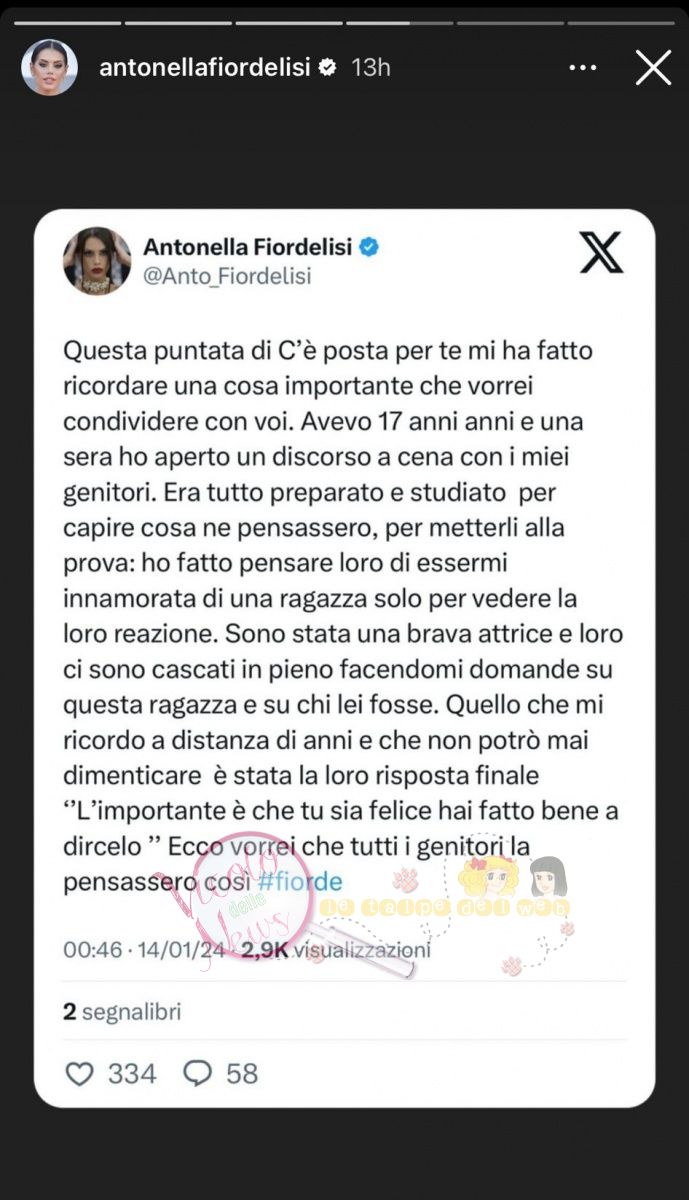Viewport: 689px width, 1200px height.
Task: Open the @Anto_Fiordelisi handle
Action: [x=227, y=276]
